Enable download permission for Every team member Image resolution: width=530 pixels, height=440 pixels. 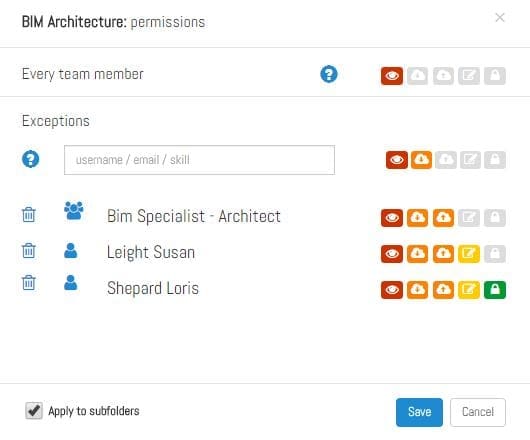(x=417, y=76)
